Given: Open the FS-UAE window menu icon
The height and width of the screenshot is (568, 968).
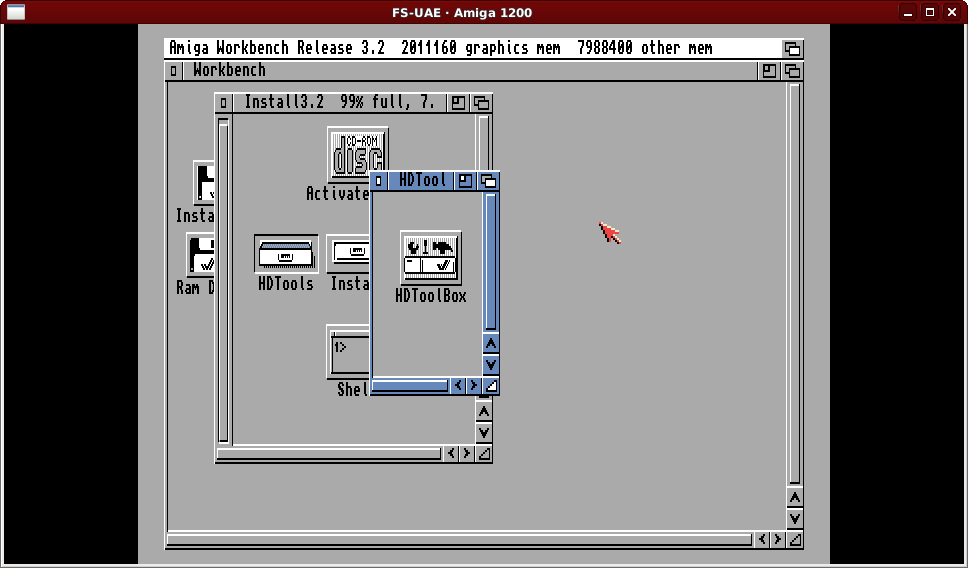Looking at the screenshot, I should pos(16,12).
